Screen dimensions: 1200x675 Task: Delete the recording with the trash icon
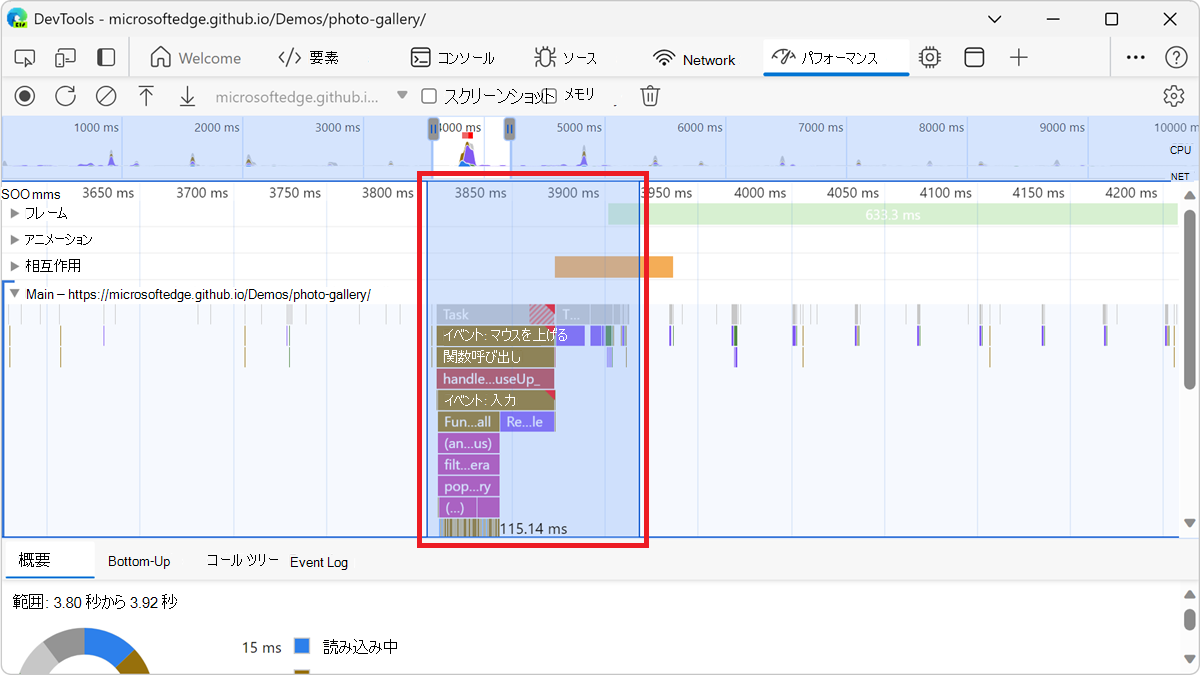click(x=650, y=95)
